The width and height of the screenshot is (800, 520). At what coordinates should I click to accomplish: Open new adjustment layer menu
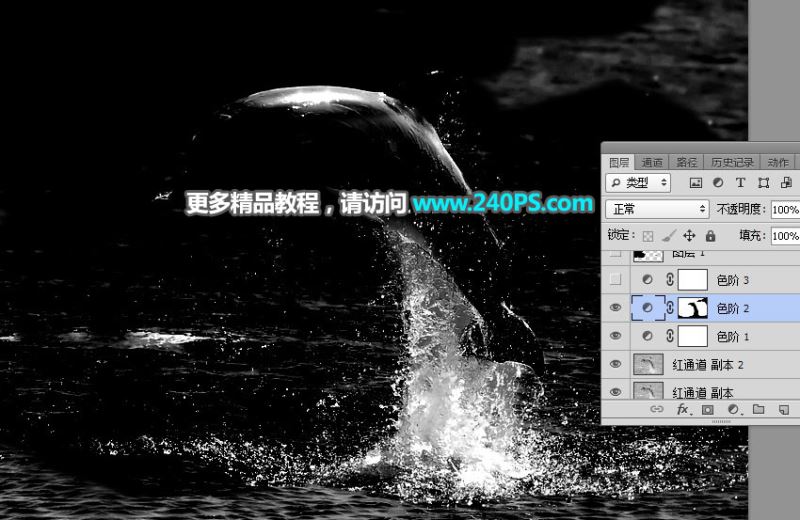[733, 410]
